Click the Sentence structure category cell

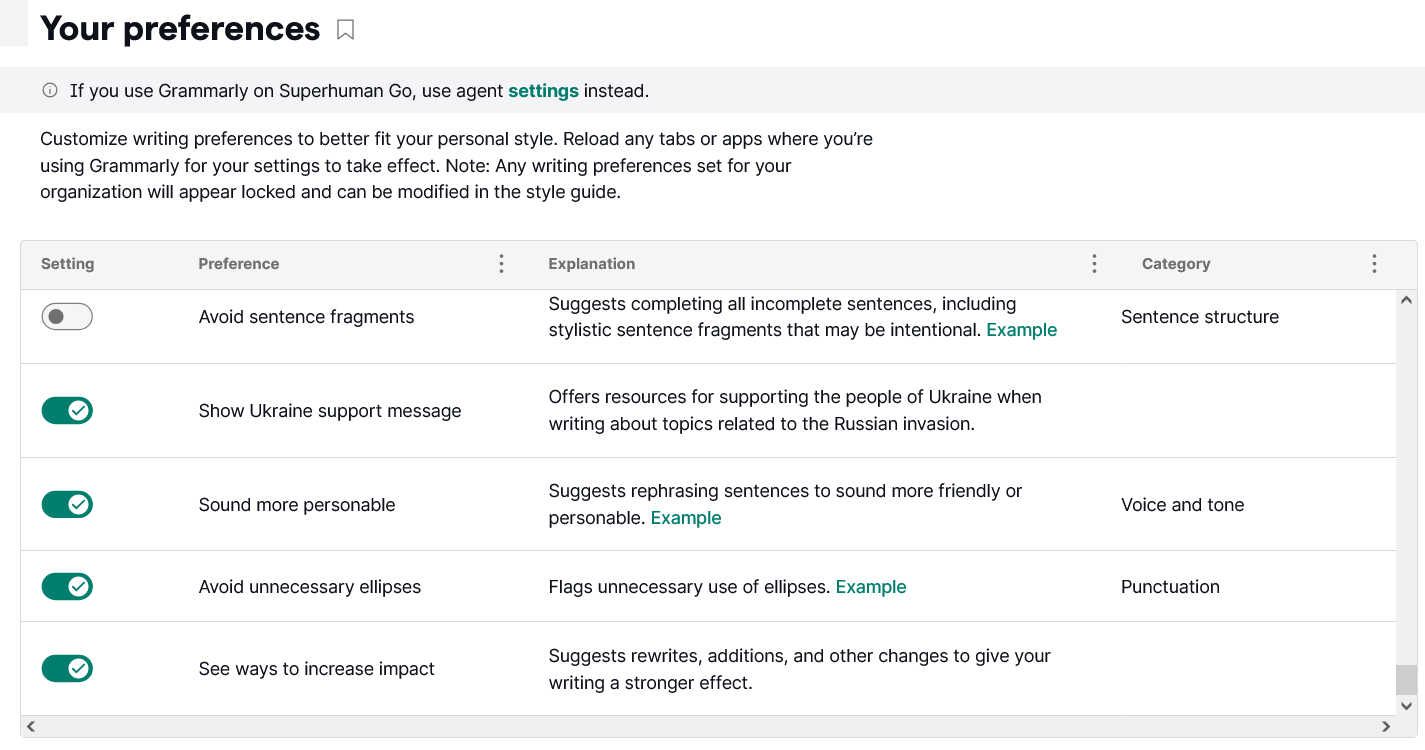pos(1200,317)
